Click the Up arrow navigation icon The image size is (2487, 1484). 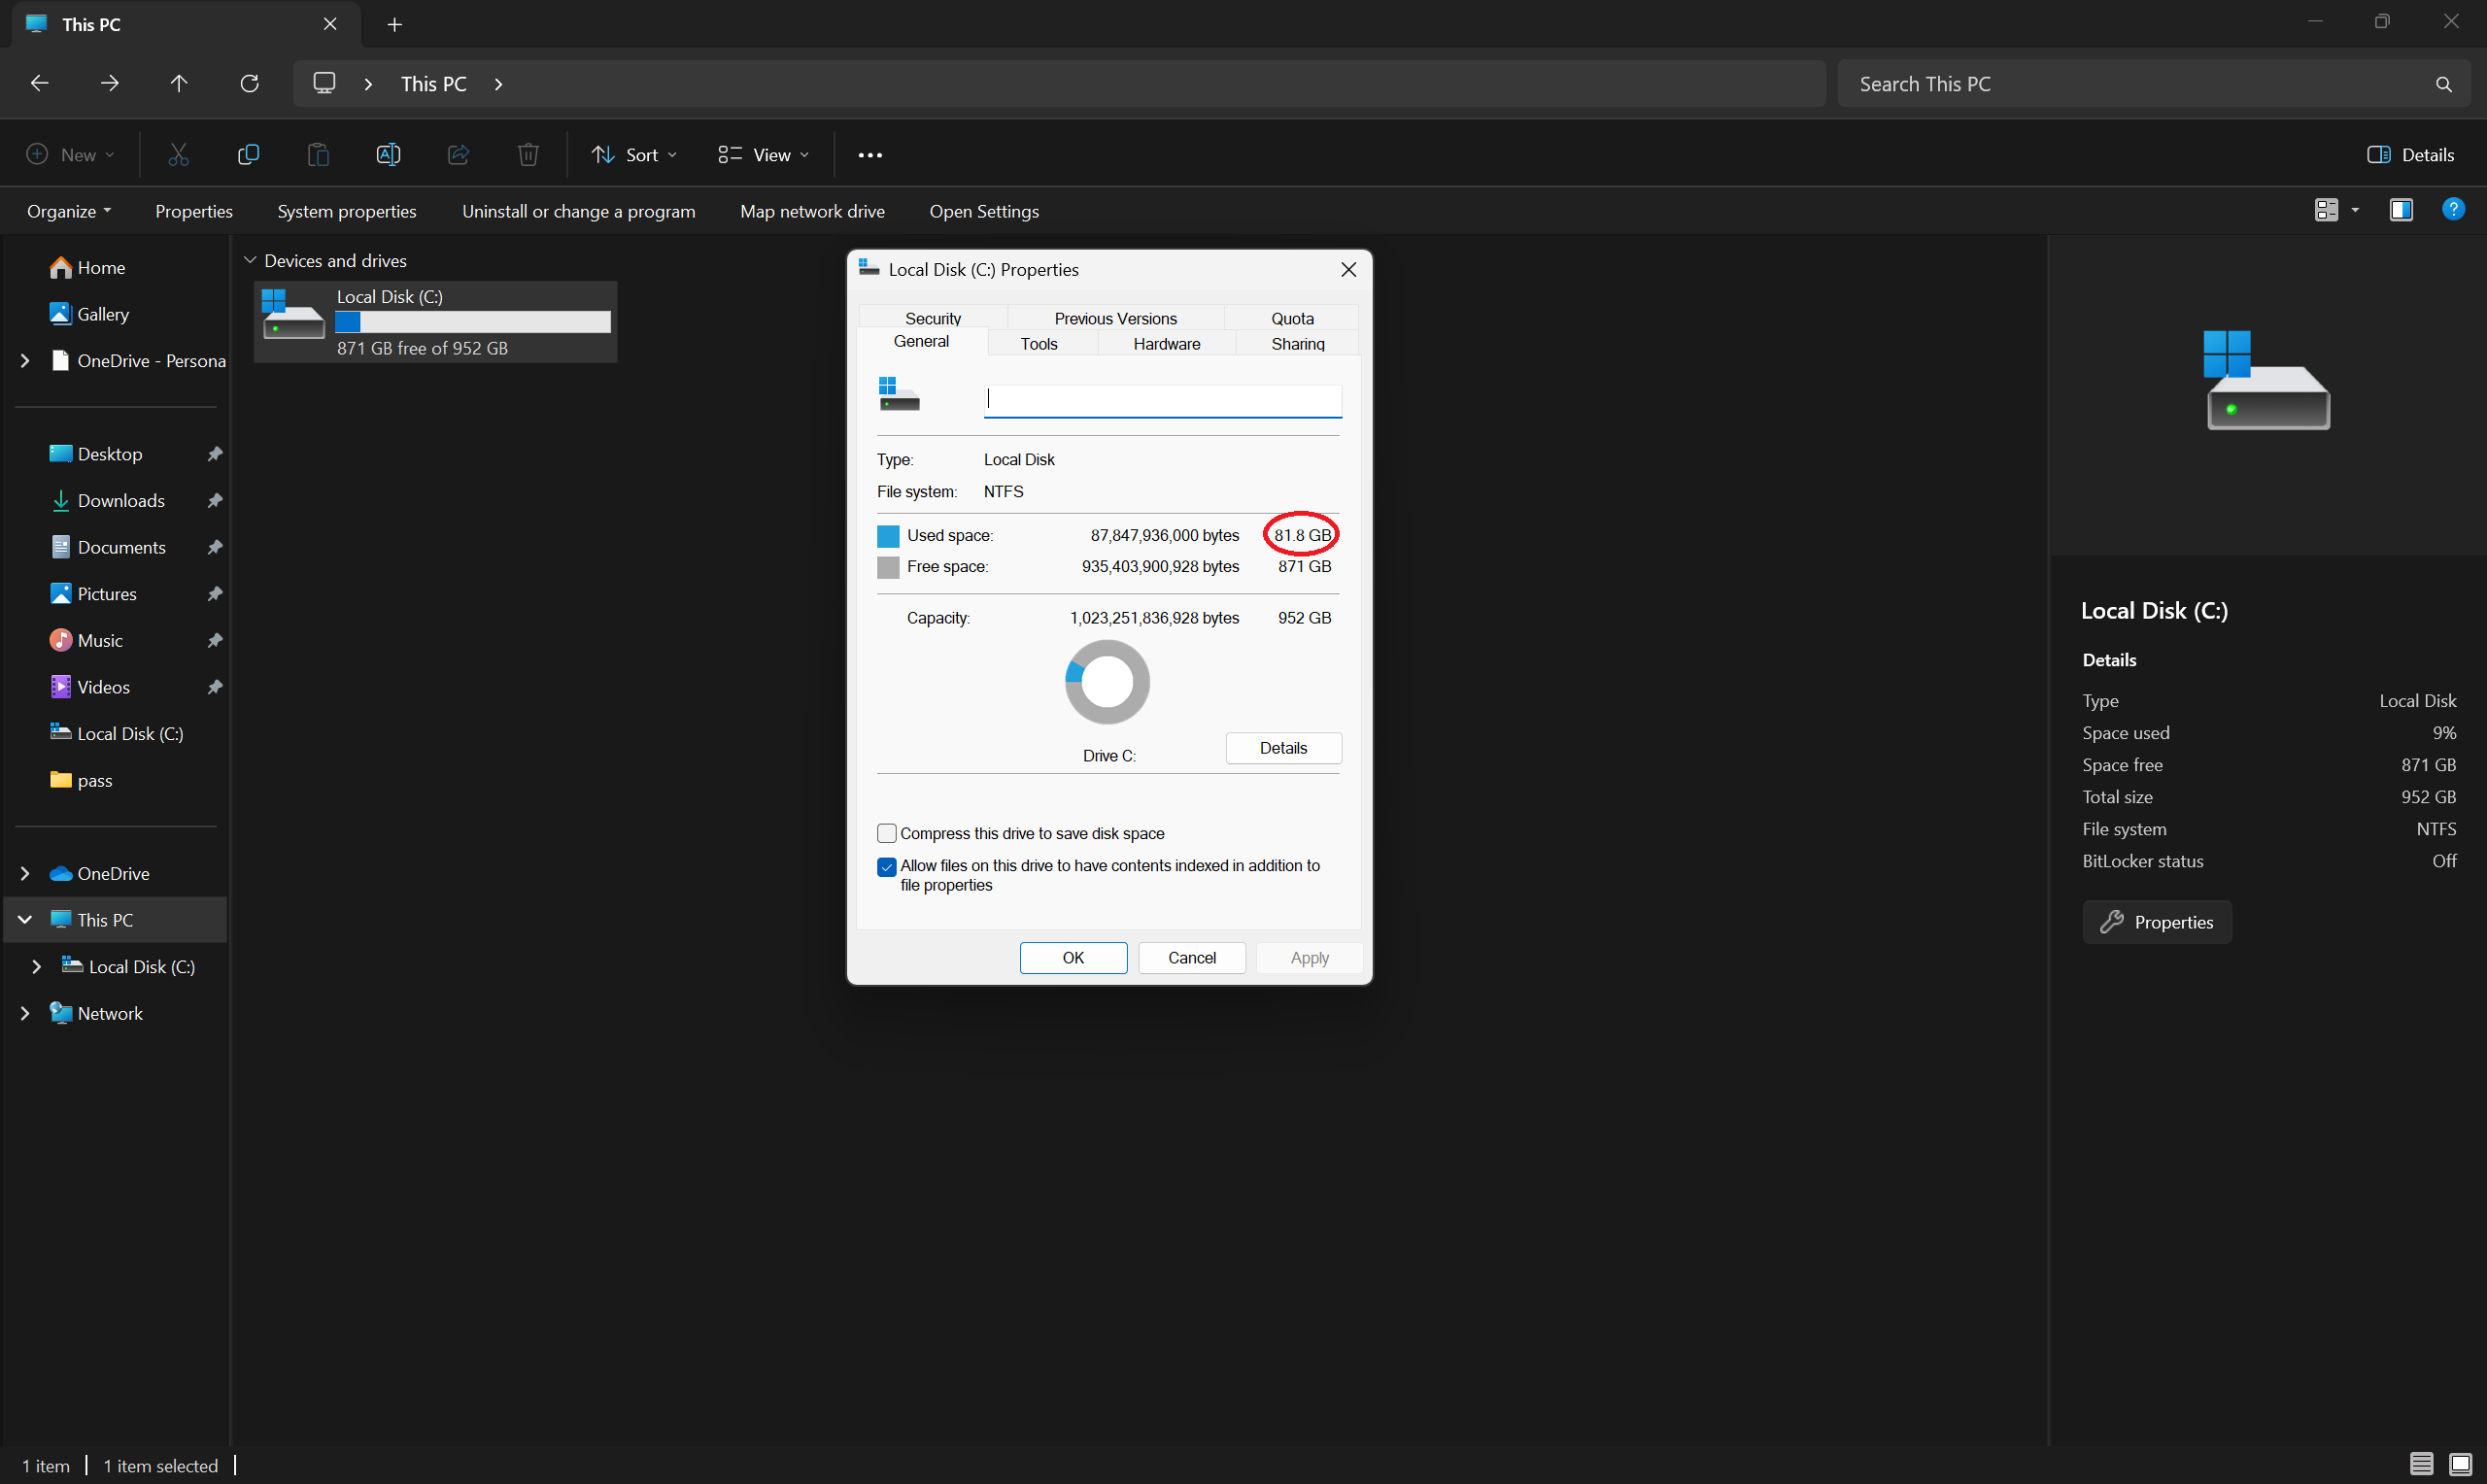[x=179, y=83]
